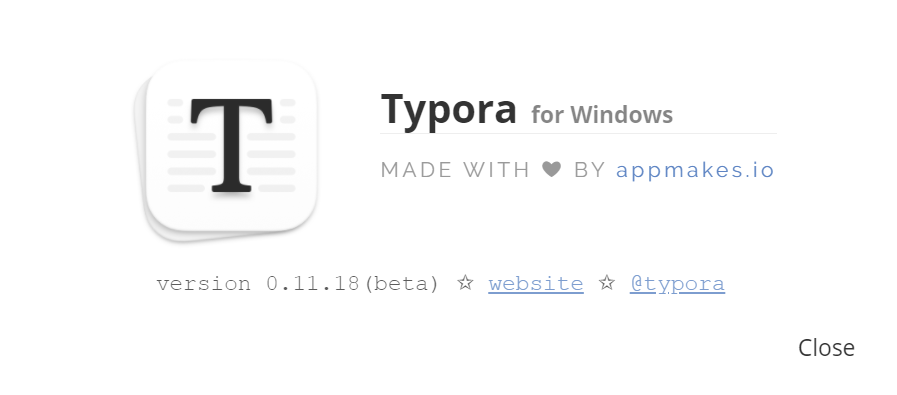Click gray text lines left of logo T

[x=191, y=145]
